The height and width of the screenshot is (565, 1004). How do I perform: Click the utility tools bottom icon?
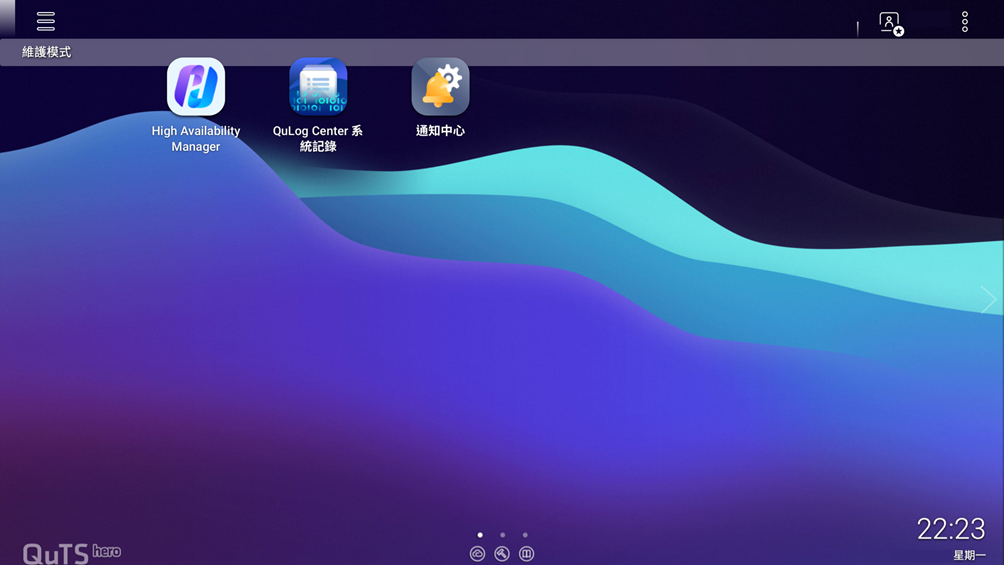[502, 553]
